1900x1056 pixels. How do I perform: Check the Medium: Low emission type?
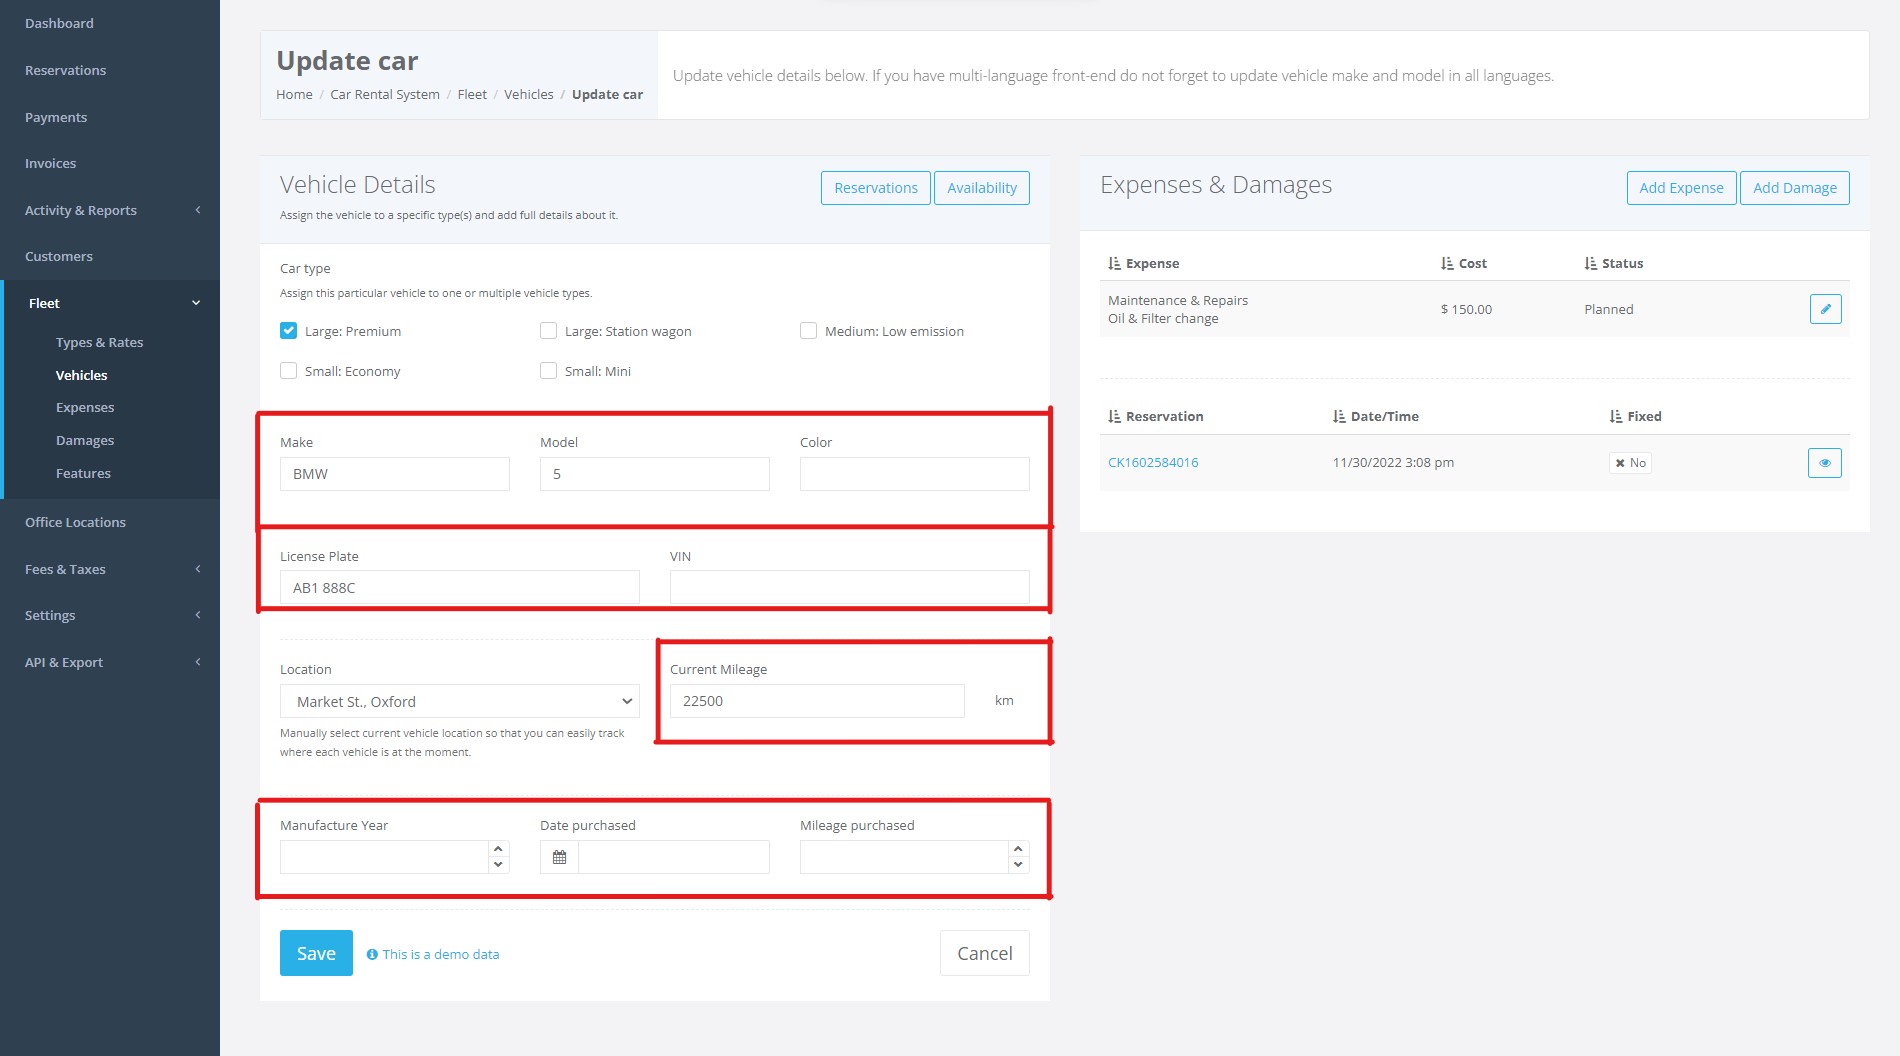[808, 331]
